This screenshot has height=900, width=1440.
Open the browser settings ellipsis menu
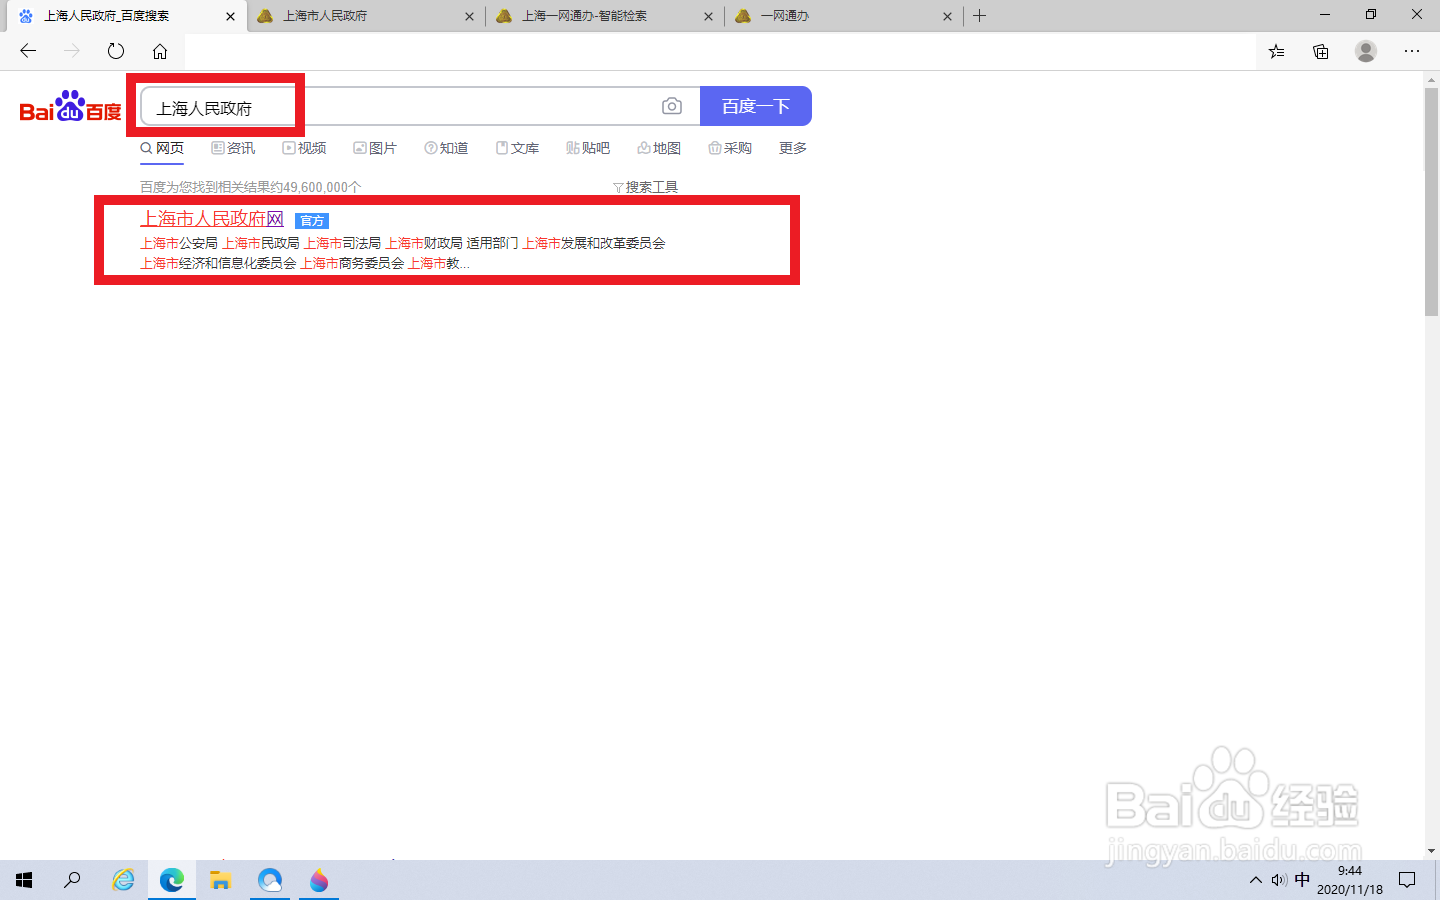1412,51
